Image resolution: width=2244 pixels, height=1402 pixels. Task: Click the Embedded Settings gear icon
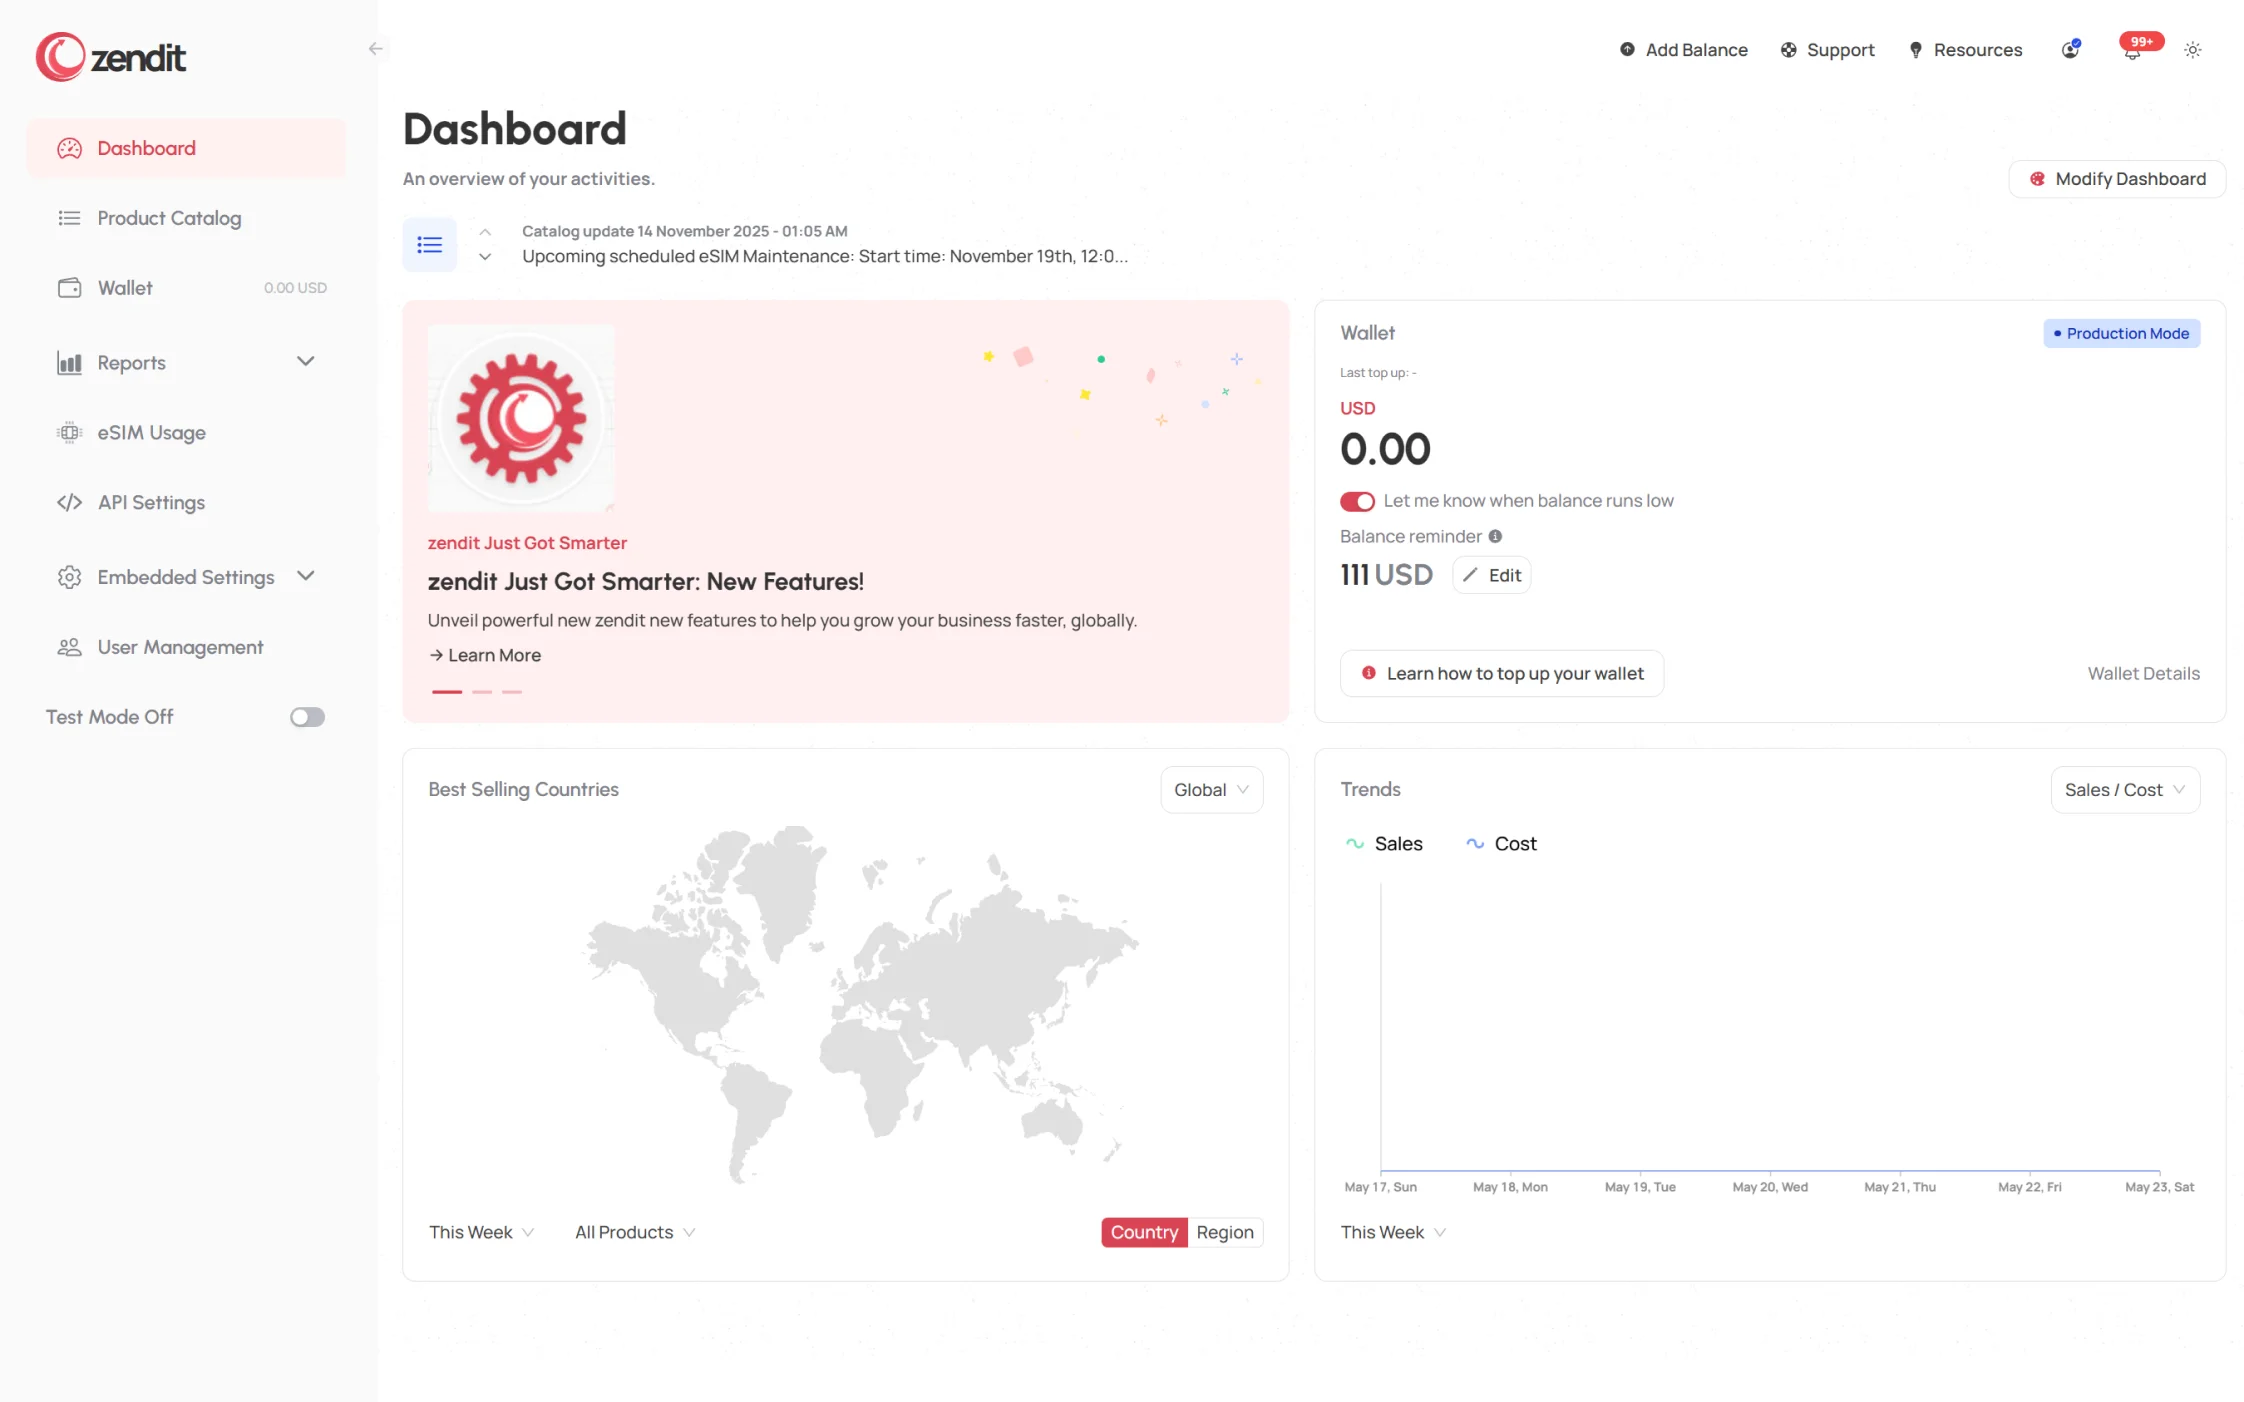point(69,577)
